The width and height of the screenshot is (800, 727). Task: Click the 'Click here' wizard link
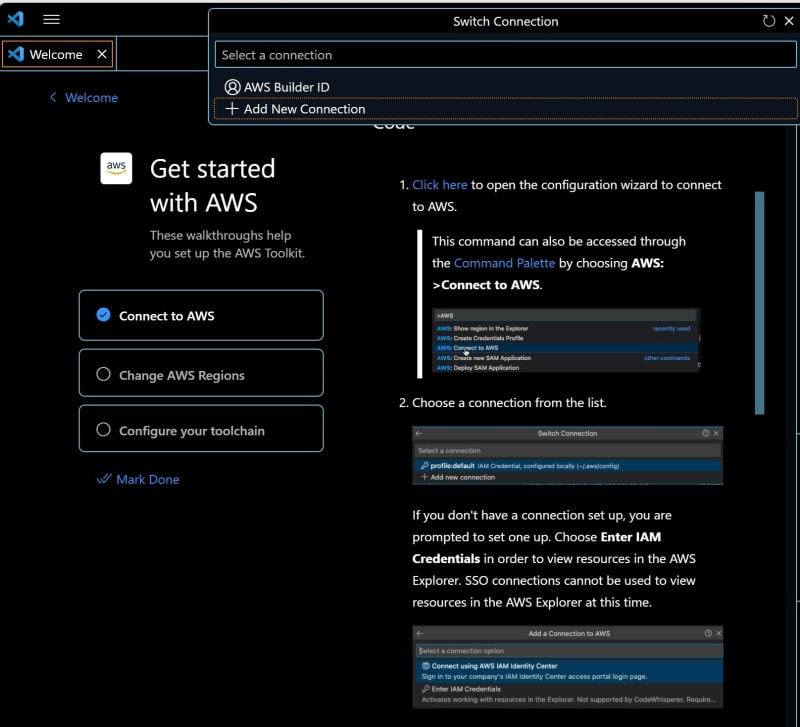pyautogui.click(x=439, y=185)
